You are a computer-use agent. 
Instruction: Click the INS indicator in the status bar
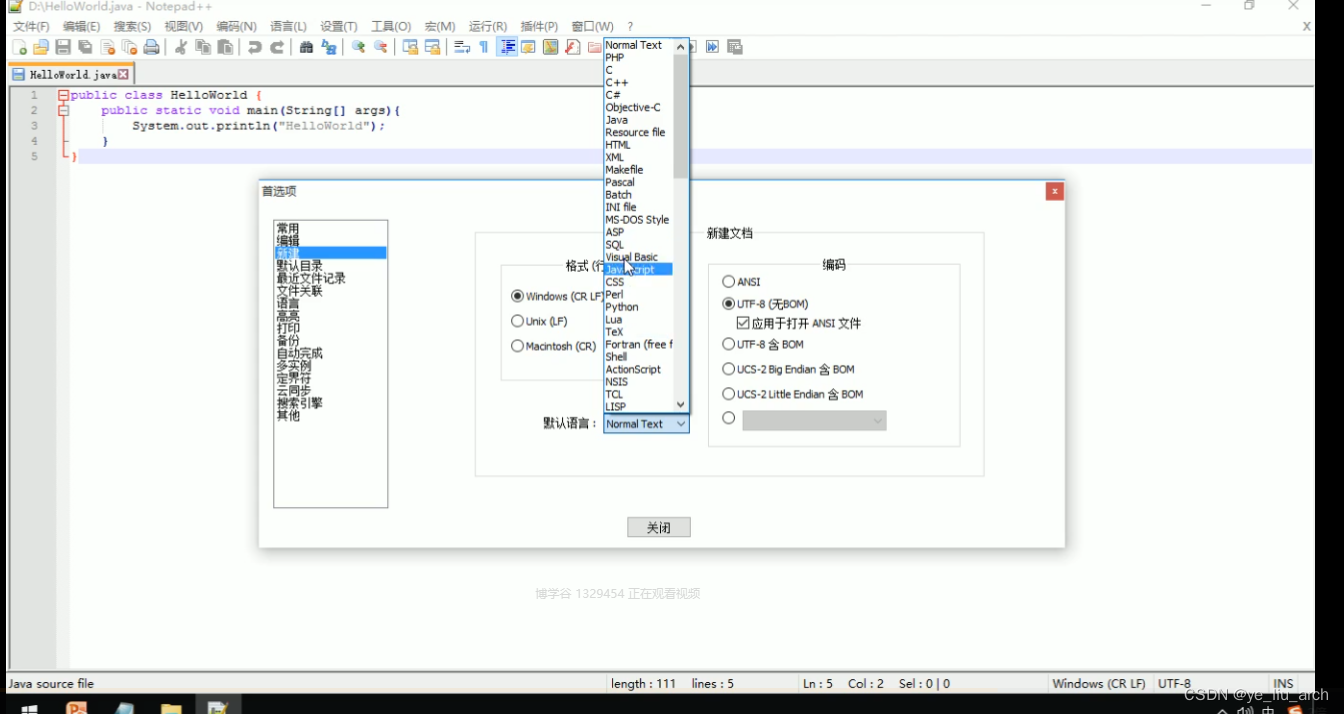pos(1284,684)
